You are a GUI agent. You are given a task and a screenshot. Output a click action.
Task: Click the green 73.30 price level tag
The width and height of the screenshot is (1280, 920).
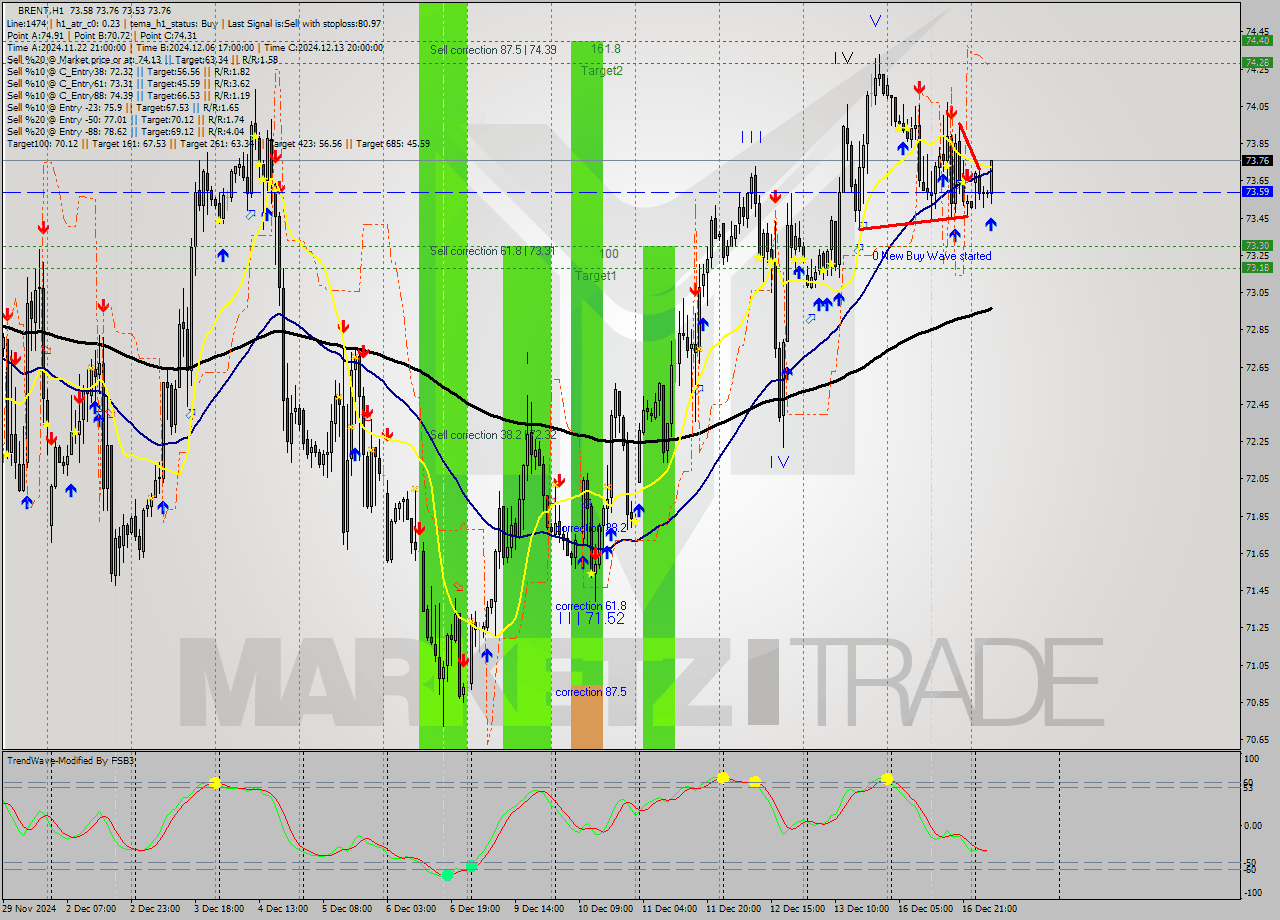point(1257,245)
